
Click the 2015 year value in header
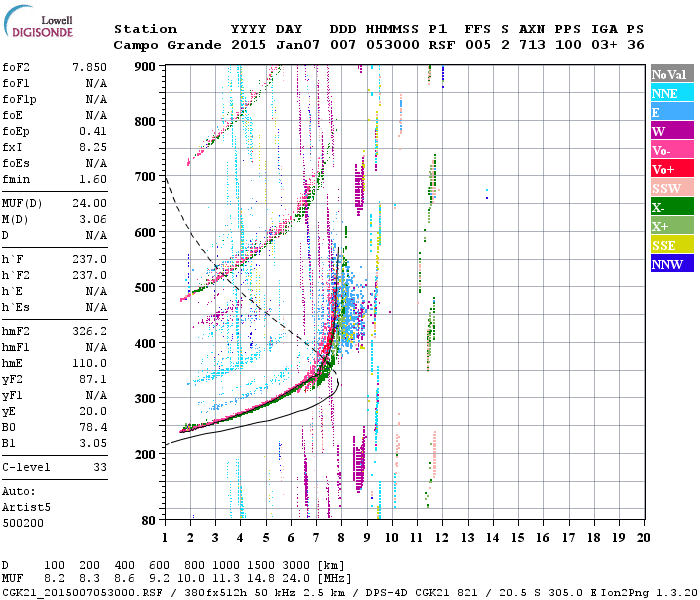tap(249, 45)
